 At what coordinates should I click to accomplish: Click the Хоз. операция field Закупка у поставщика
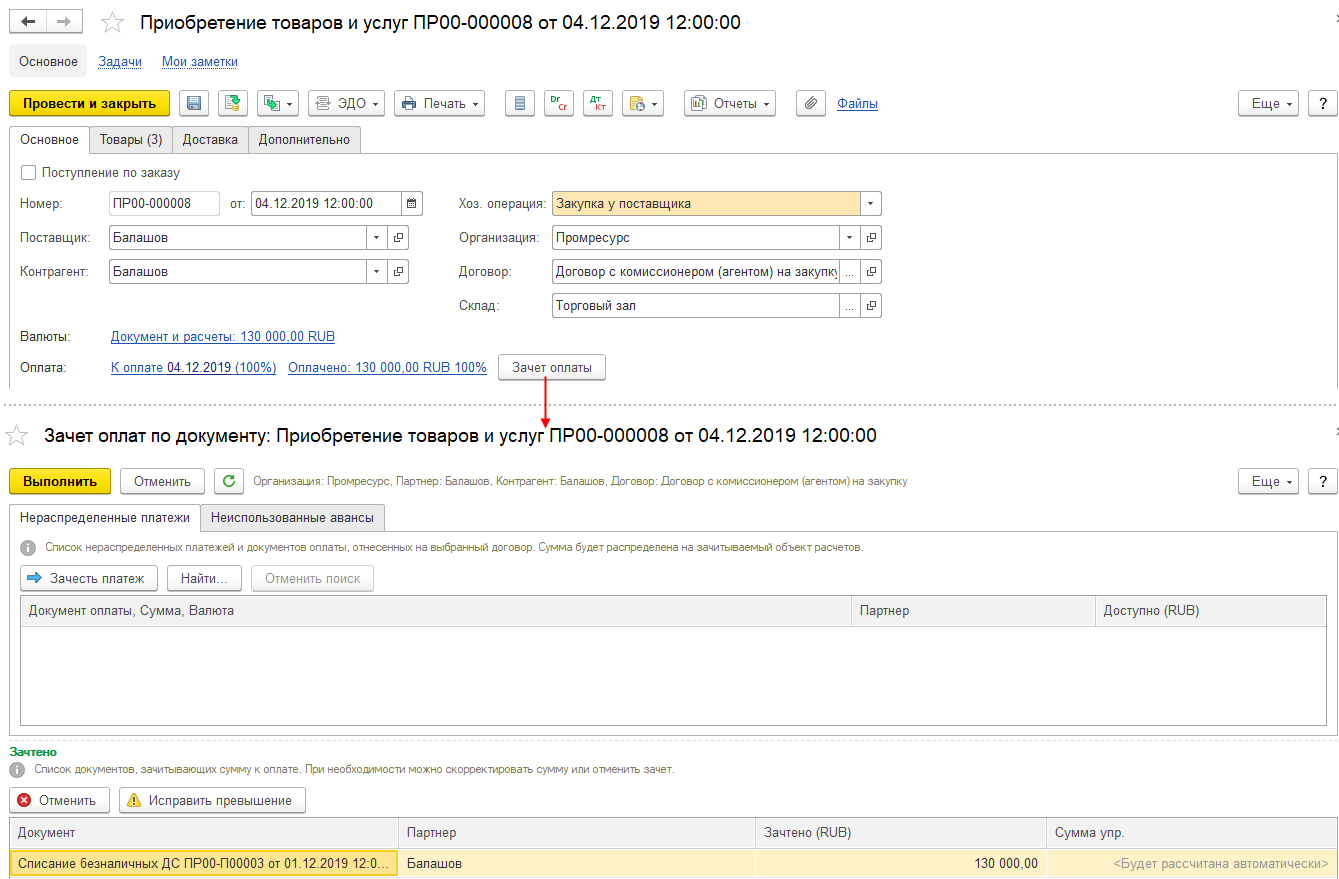(x=706, y=203)
